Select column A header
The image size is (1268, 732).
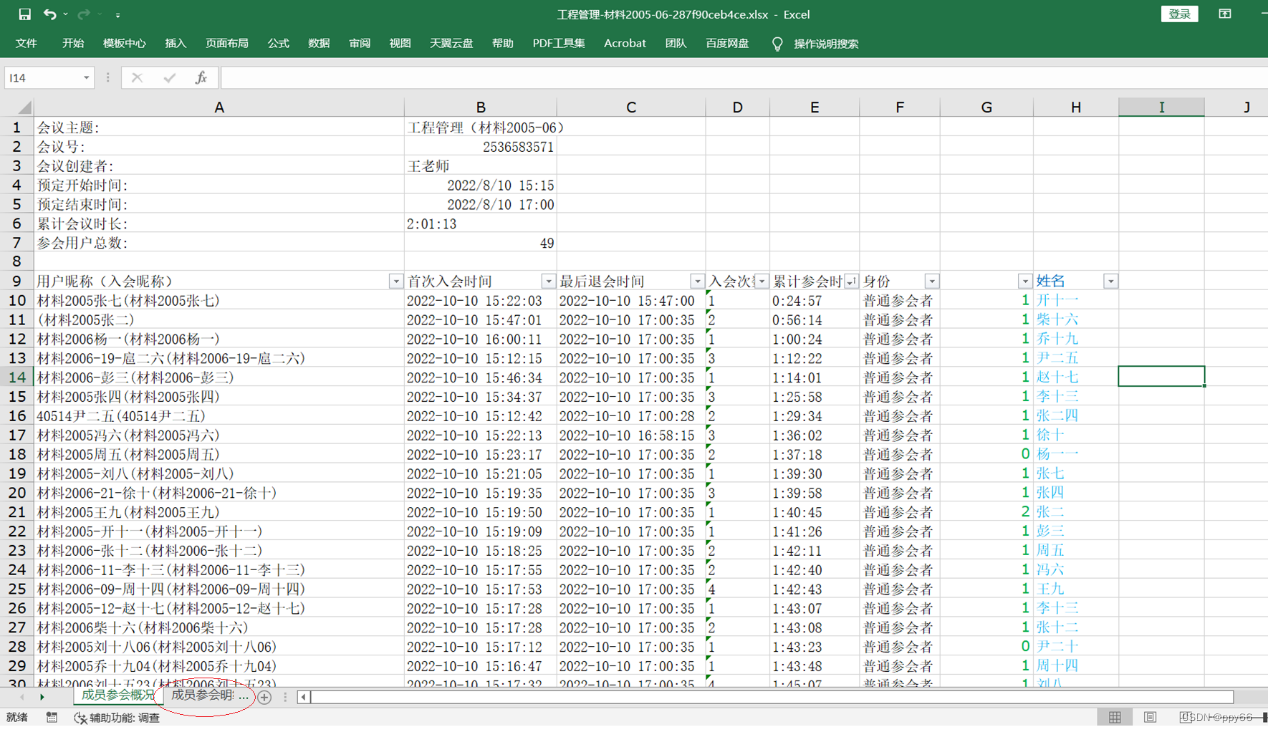tap(219, 107)
